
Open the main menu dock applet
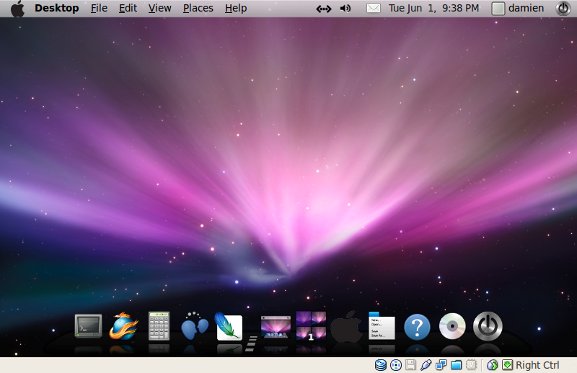[x=382, y=326]
